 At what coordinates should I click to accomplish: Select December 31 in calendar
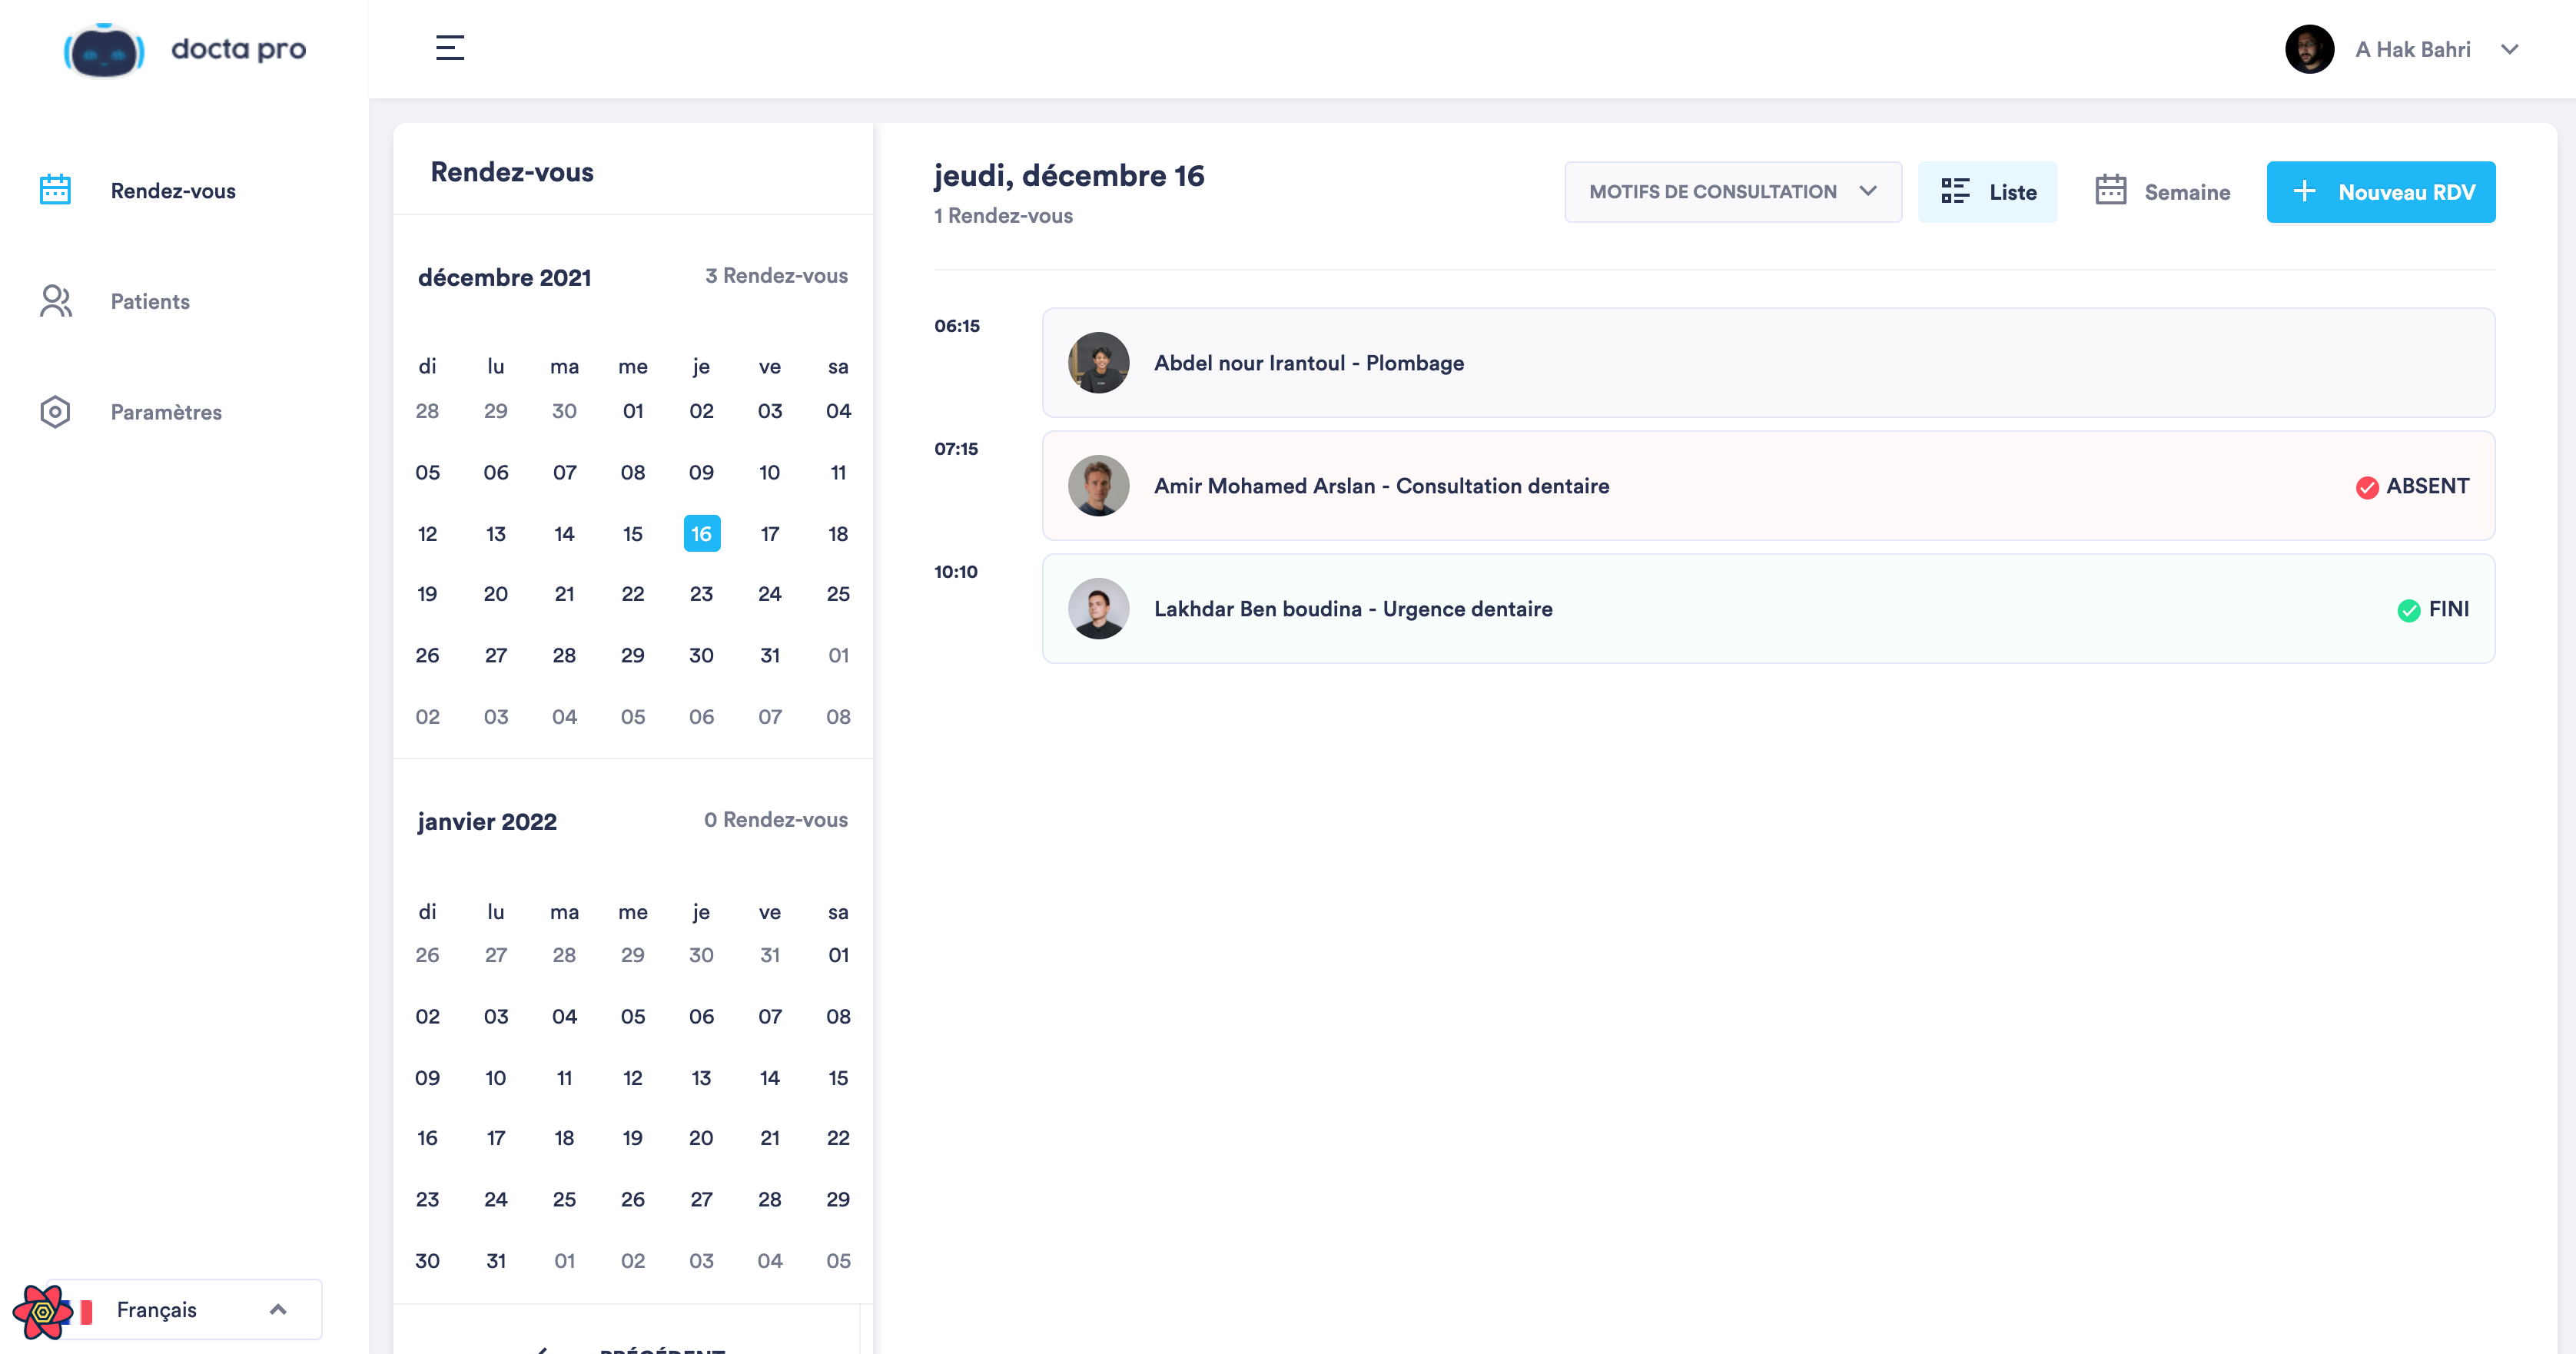(x=769, y=655)
